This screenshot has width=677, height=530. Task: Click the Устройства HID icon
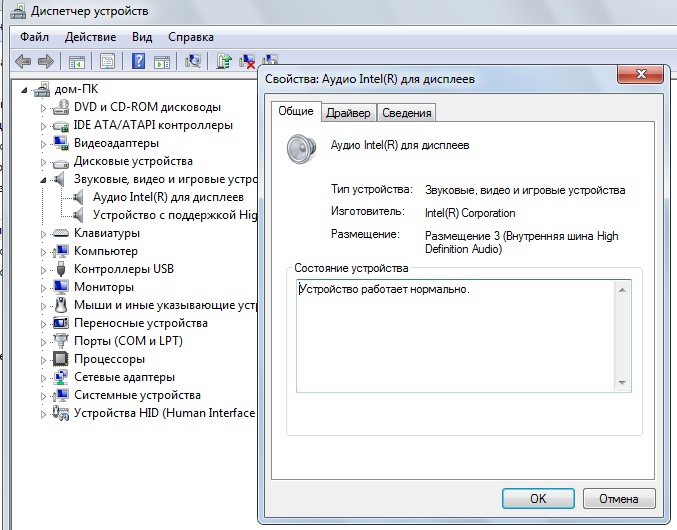tap(60, 413)
